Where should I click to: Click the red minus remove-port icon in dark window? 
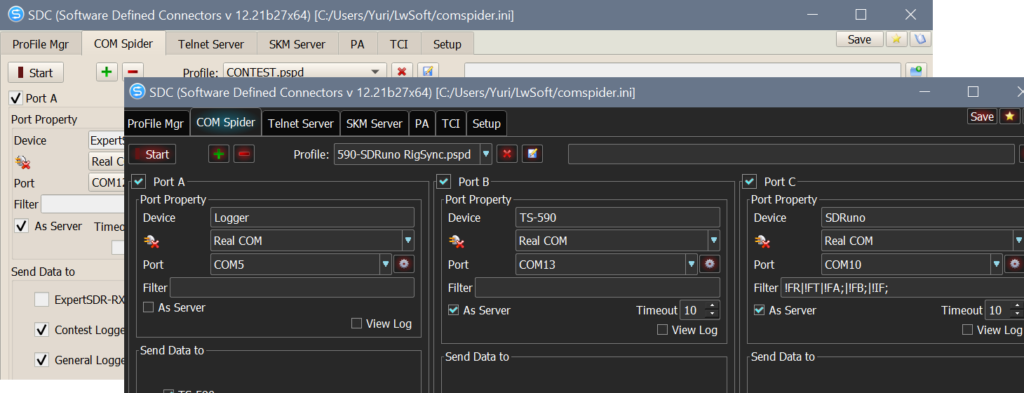(x=244, y=154)
